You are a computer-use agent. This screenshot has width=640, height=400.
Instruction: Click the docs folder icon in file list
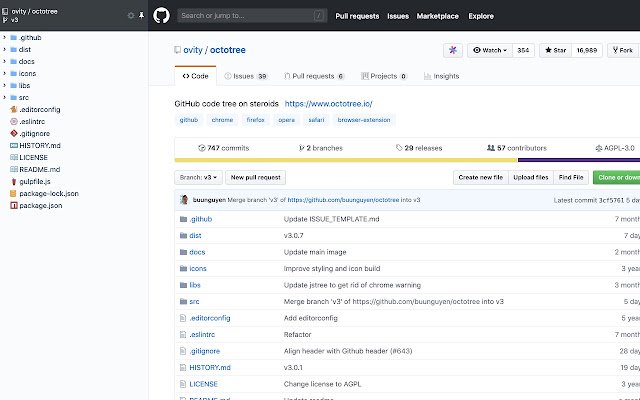click(x=183, y=252)
